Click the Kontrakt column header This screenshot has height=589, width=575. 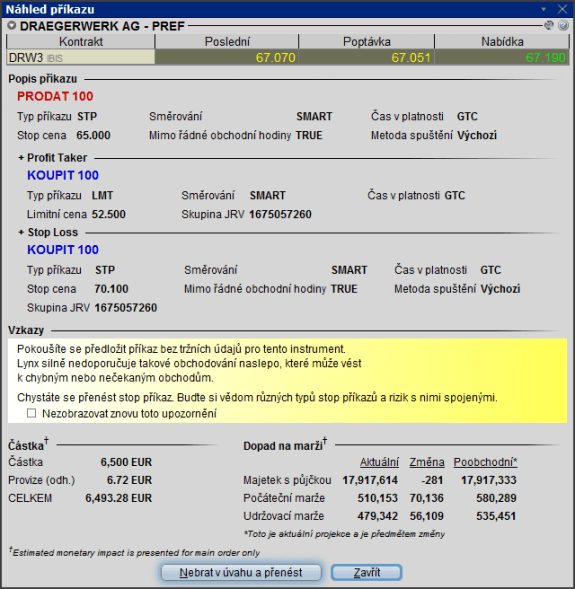(80, 42)
